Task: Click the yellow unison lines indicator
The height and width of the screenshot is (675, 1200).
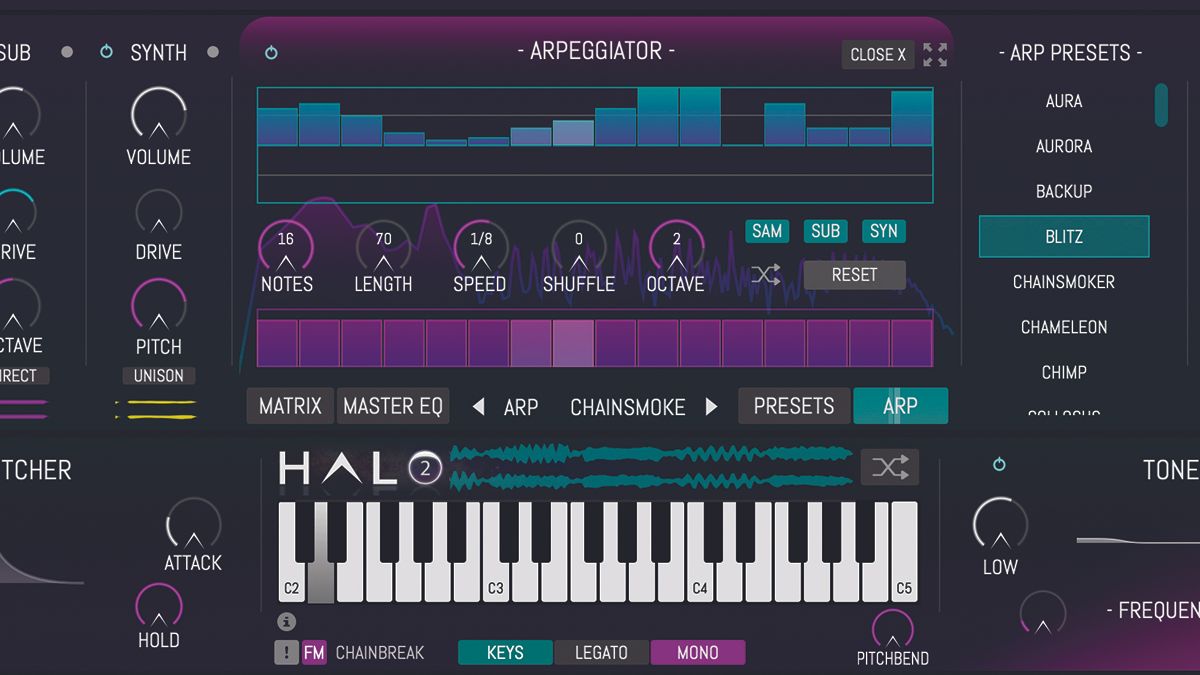Action: pos(156,409)
